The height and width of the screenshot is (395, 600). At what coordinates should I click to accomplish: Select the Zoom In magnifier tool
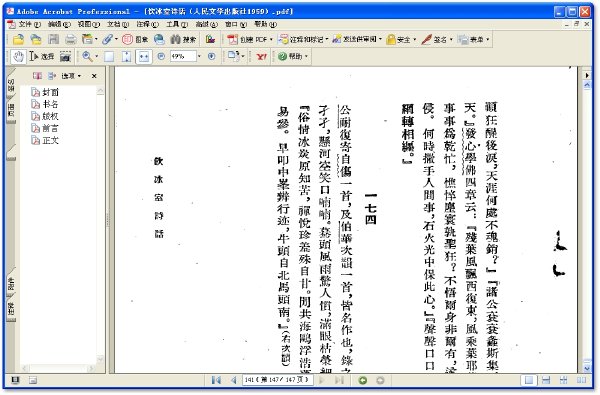(87, 57)
